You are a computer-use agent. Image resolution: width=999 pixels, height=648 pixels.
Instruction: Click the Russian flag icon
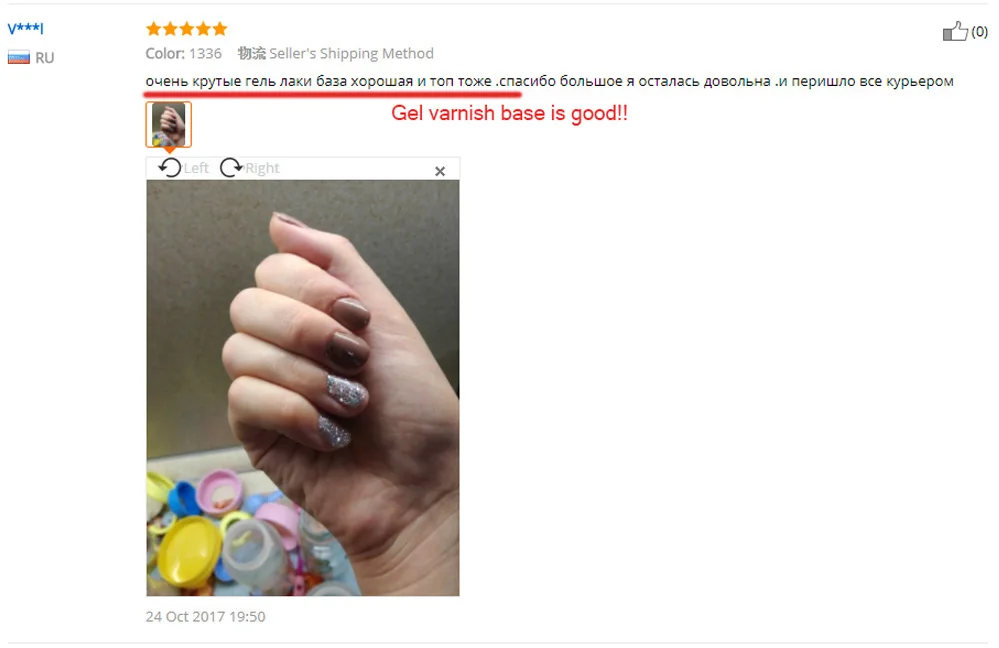coord(18,57)
